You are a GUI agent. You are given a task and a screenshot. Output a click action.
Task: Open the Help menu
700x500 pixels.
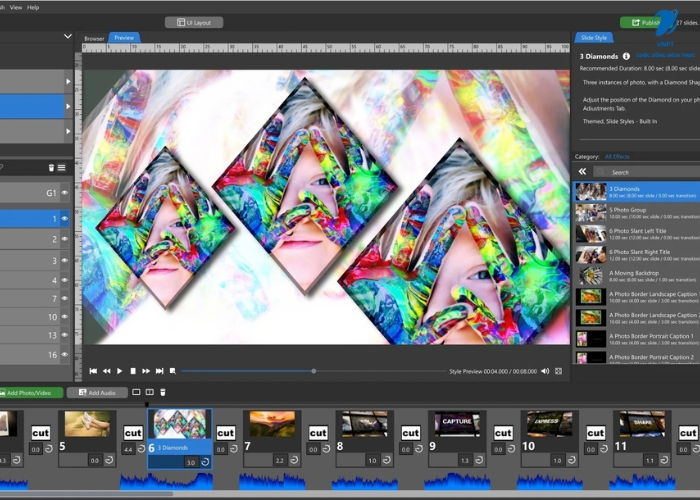pos(33,7)
